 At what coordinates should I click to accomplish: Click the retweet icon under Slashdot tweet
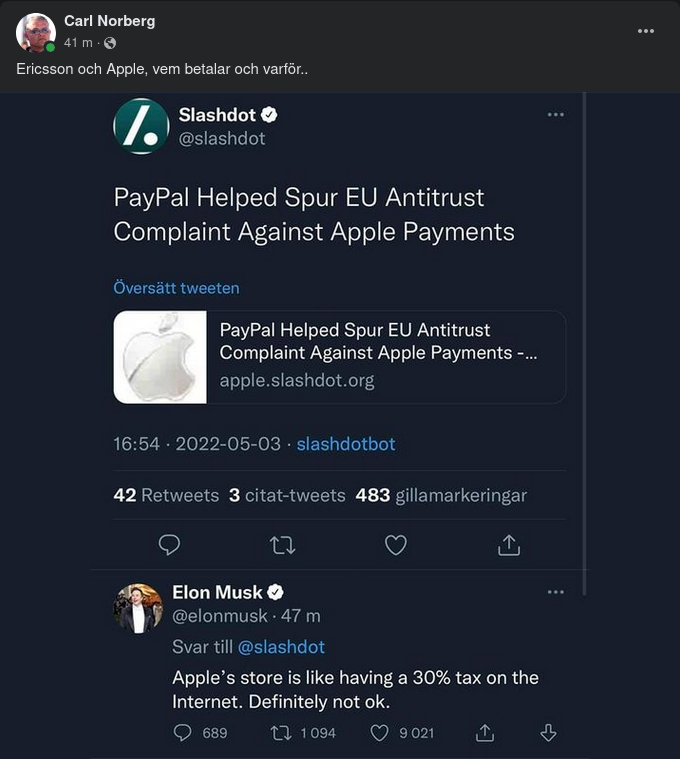[x=283, y=544]
